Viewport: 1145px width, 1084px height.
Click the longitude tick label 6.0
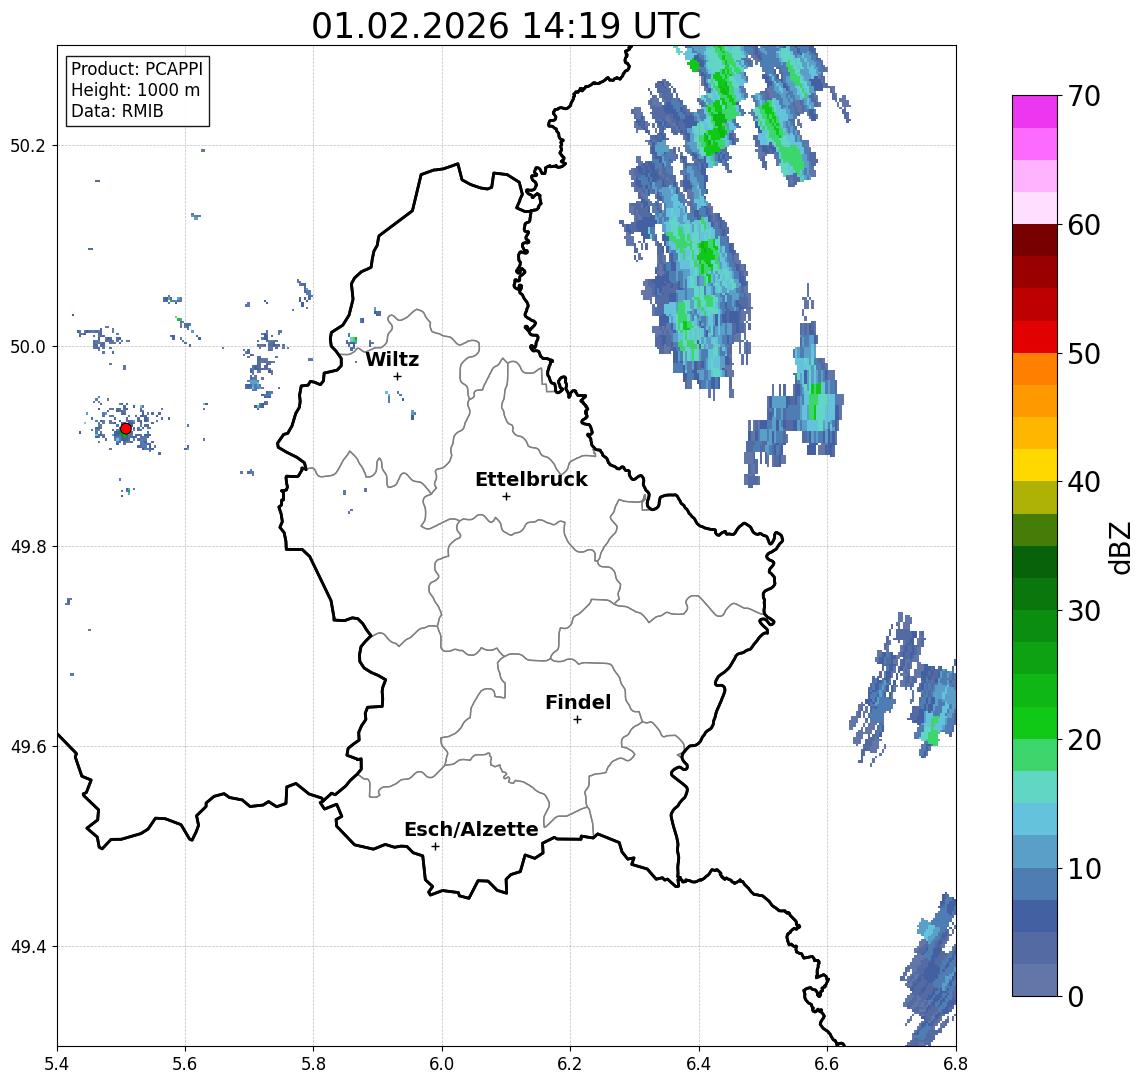click(x=442, y=1064)
